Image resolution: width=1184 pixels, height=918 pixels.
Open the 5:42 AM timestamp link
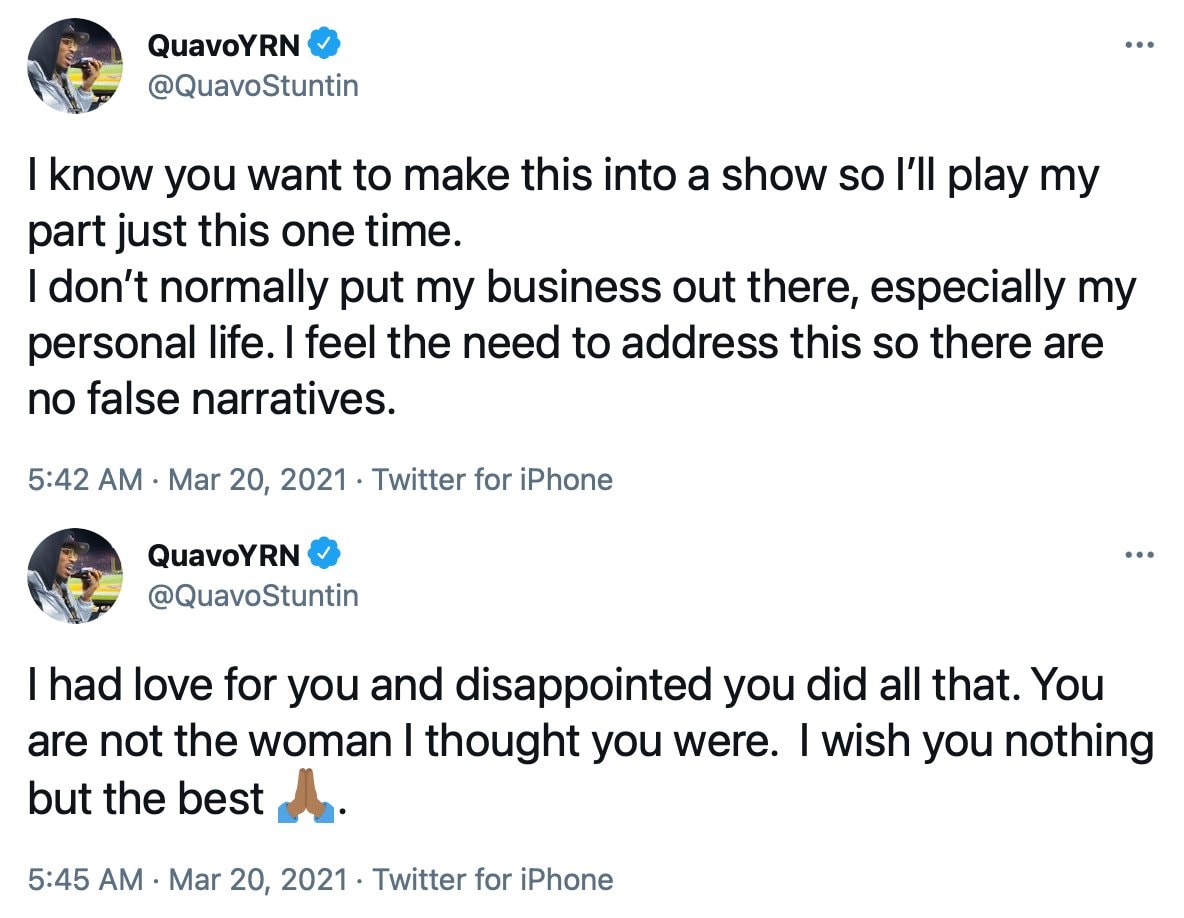point(85,480)
